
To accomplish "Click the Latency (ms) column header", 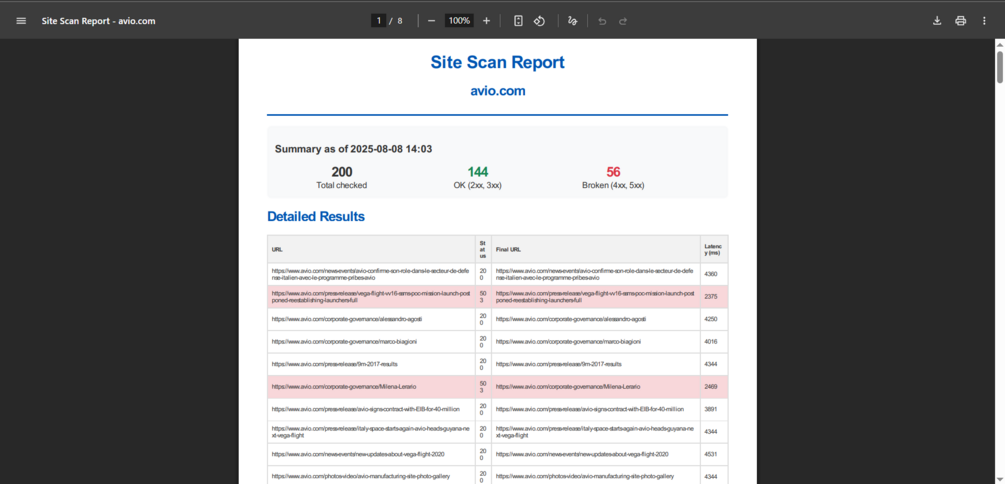I will click(x=713, y=249).
